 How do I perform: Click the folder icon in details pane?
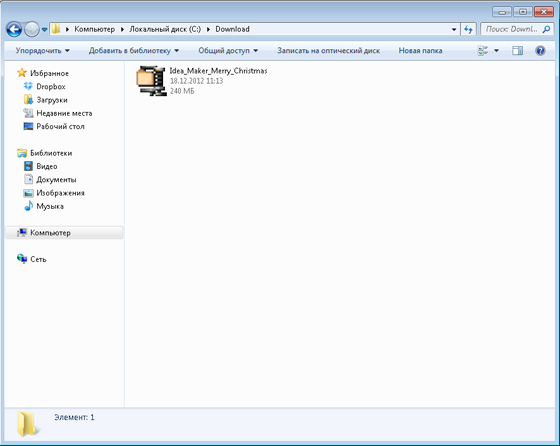tap(28, 424)
